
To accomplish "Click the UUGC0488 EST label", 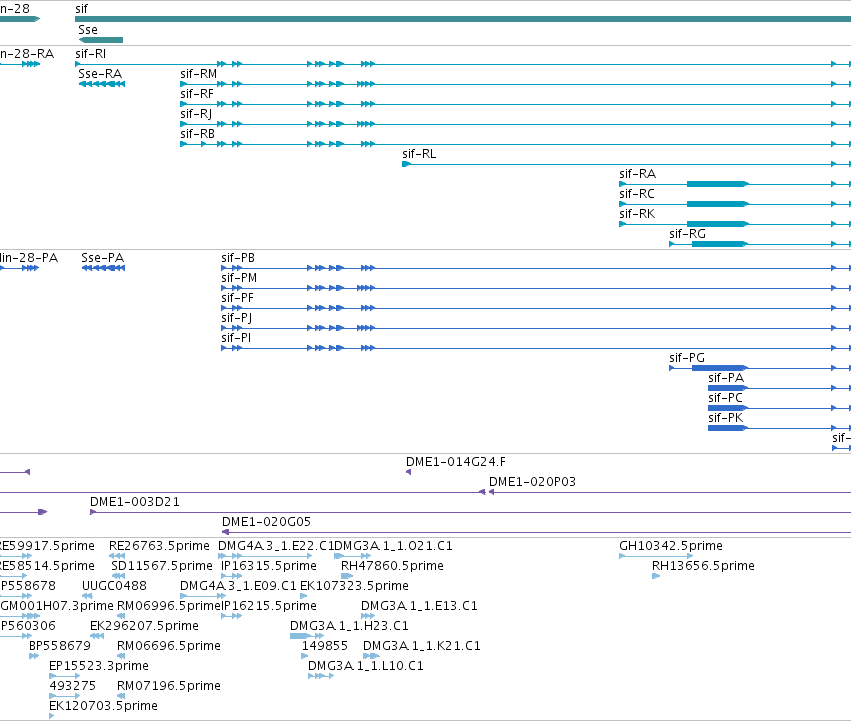I will pos(115,586).
